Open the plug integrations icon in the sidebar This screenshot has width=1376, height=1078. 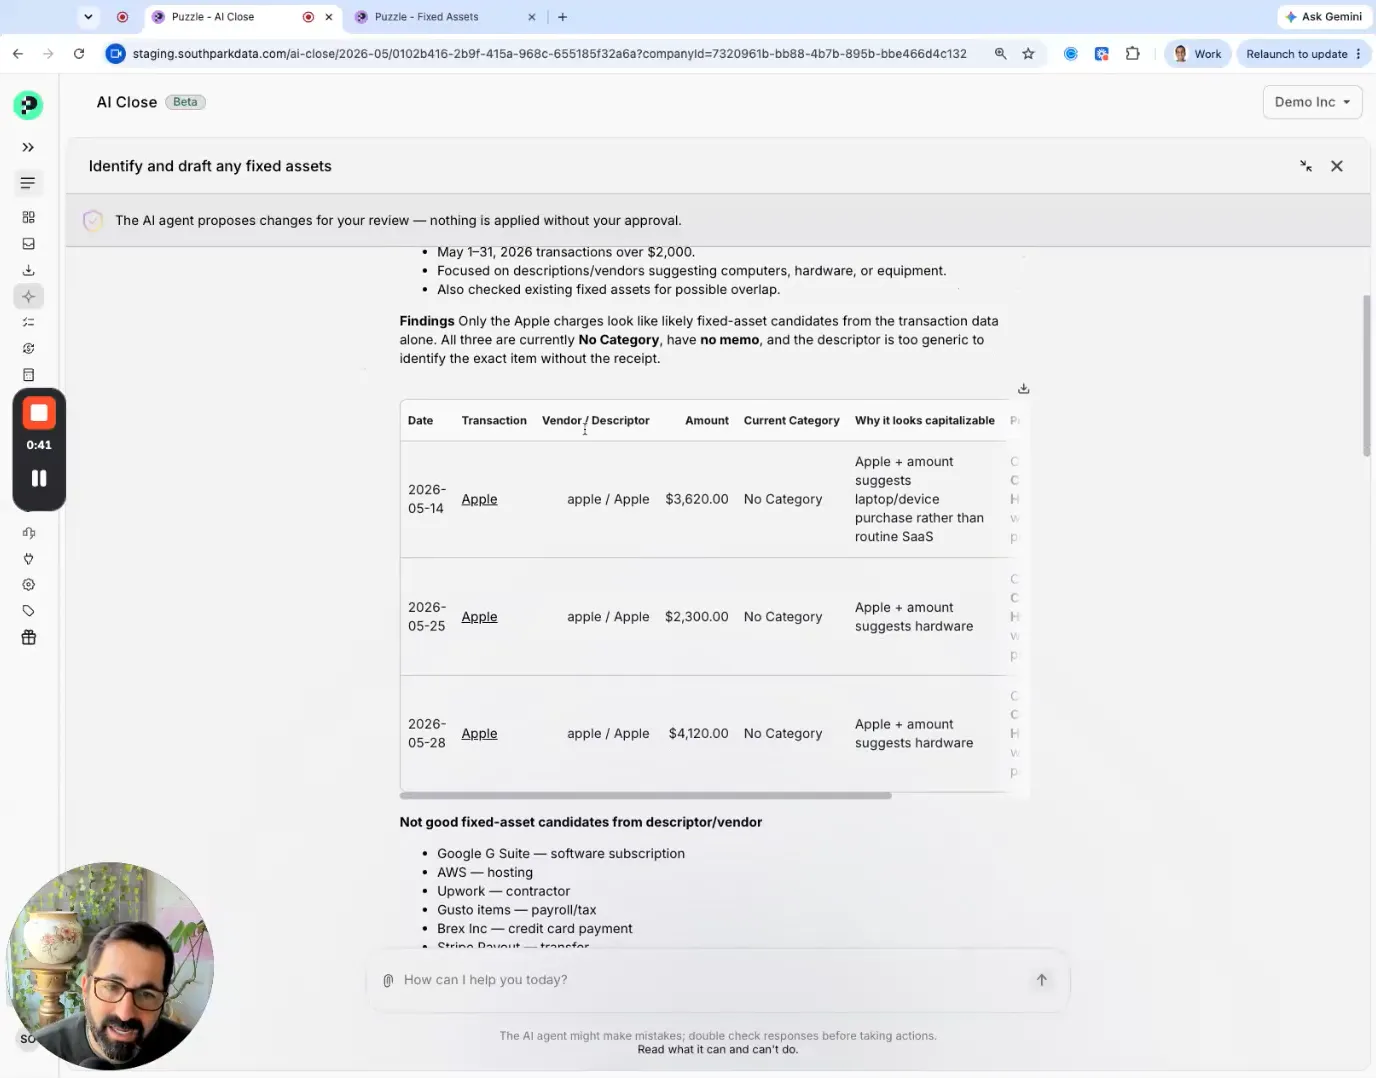(x=28, y=559)
